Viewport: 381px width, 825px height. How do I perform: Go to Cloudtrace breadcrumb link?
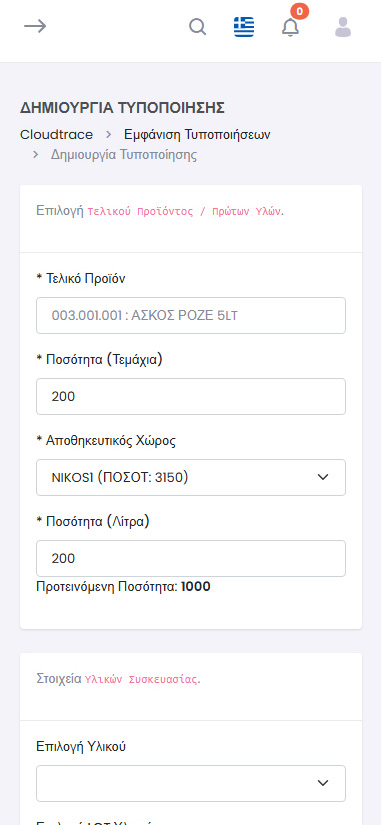point(56,135)
